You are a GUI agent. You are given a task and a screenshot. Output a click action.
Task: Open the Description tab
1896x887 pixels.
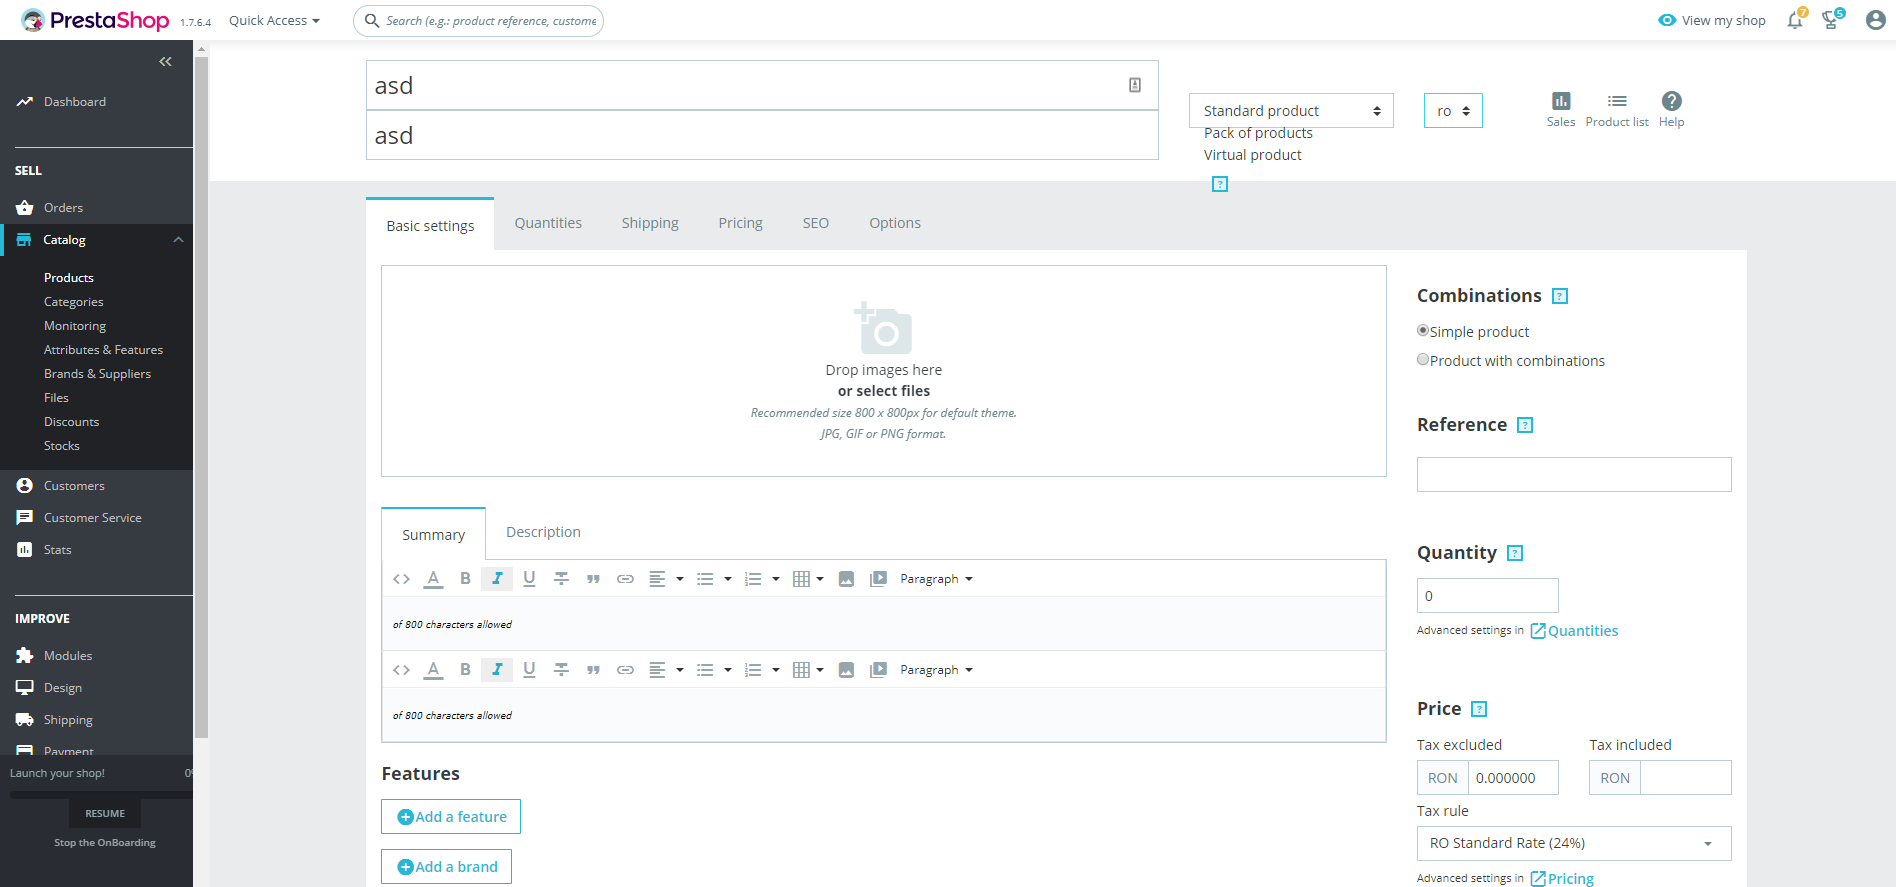click(x=543, y=532)
